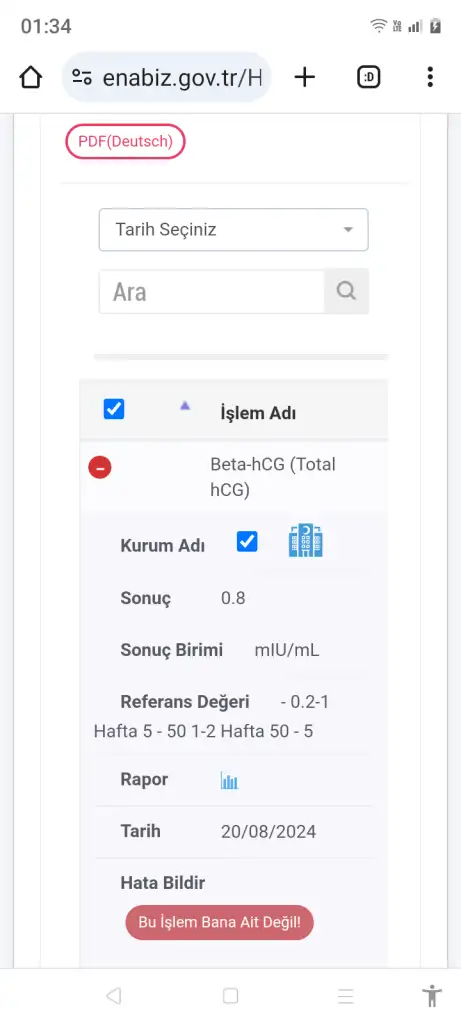This screenshot has width=461, height=1024.
Task: Tap the browser home icon
Action: [31, 78]
